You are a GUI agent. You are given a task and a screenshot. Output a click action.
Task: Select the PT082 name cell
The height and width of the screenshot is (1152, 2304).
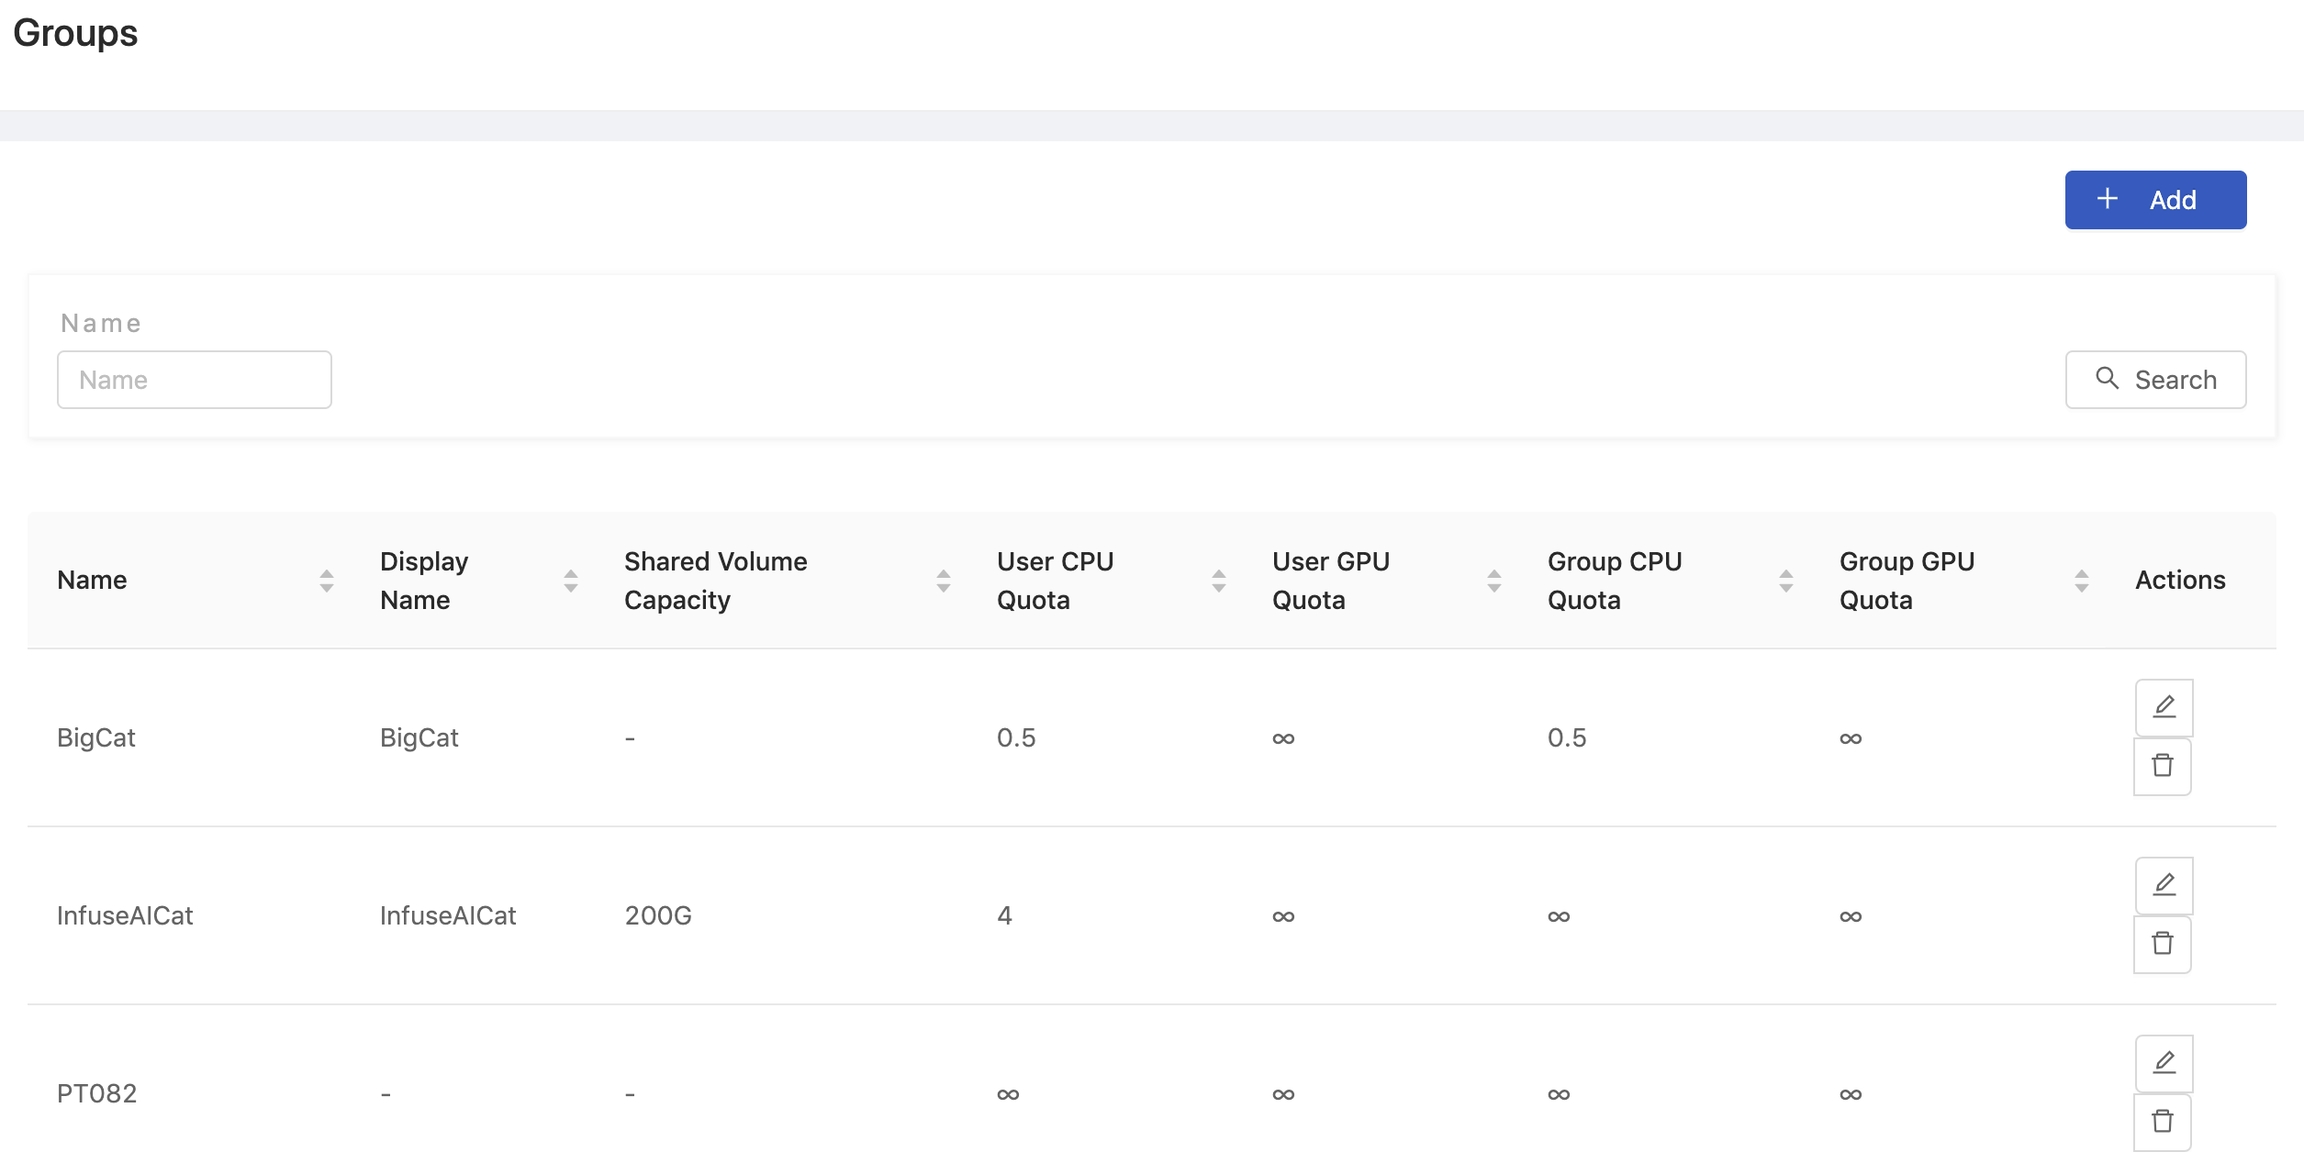[97, 1094]
